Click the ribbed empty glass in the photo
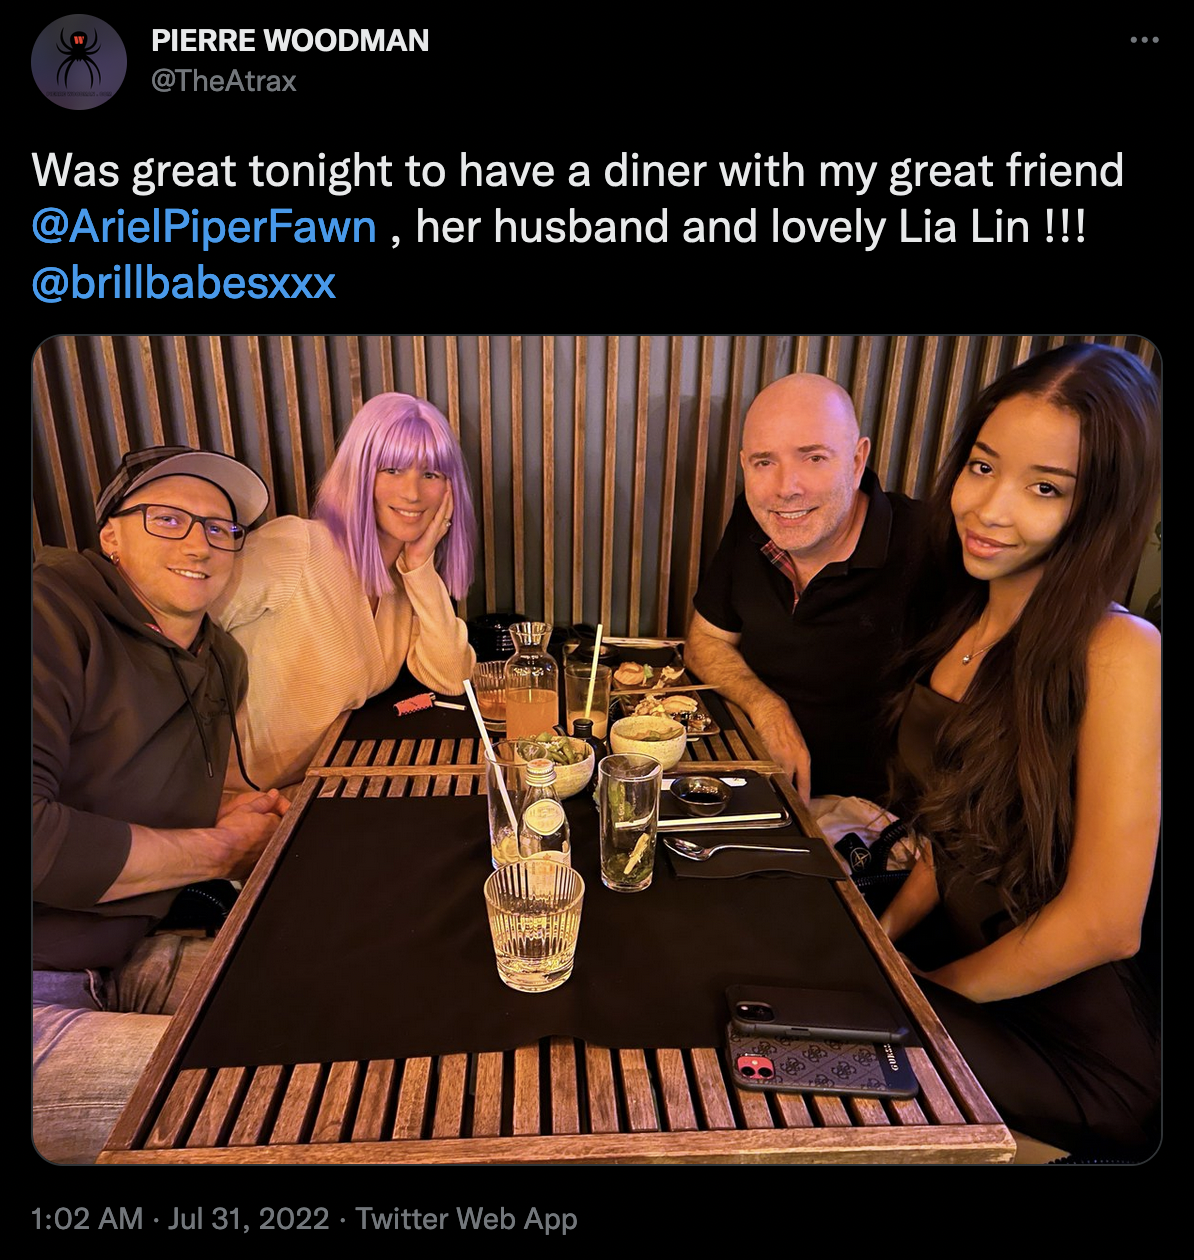 coord(533,924)
